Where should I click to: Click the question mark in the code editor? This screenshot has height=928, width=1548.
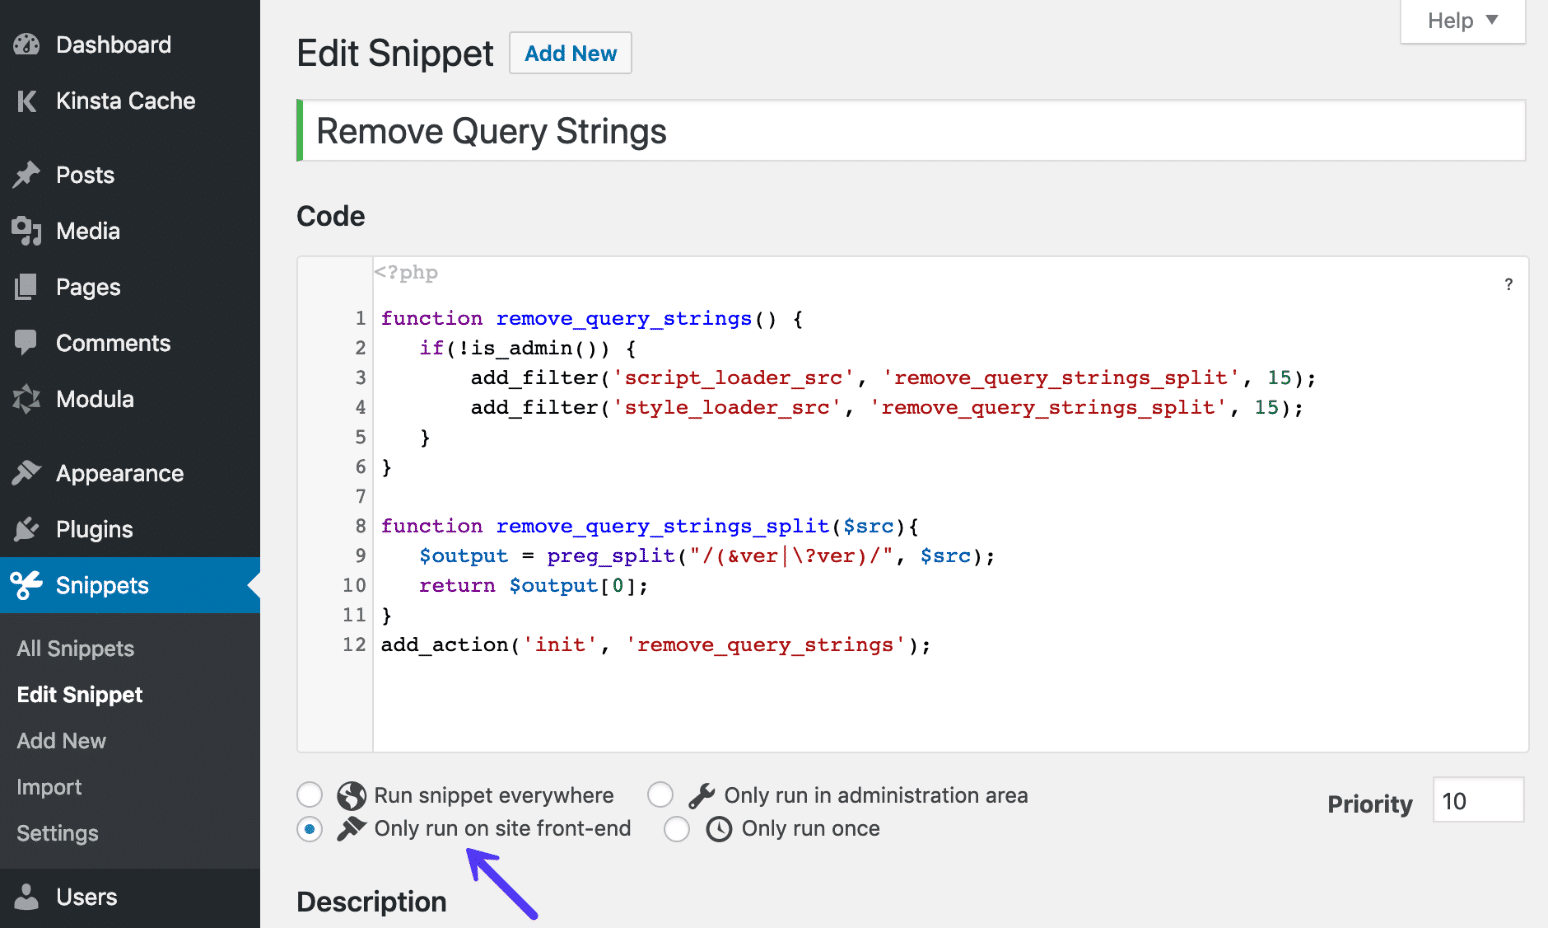[1509, 284]
